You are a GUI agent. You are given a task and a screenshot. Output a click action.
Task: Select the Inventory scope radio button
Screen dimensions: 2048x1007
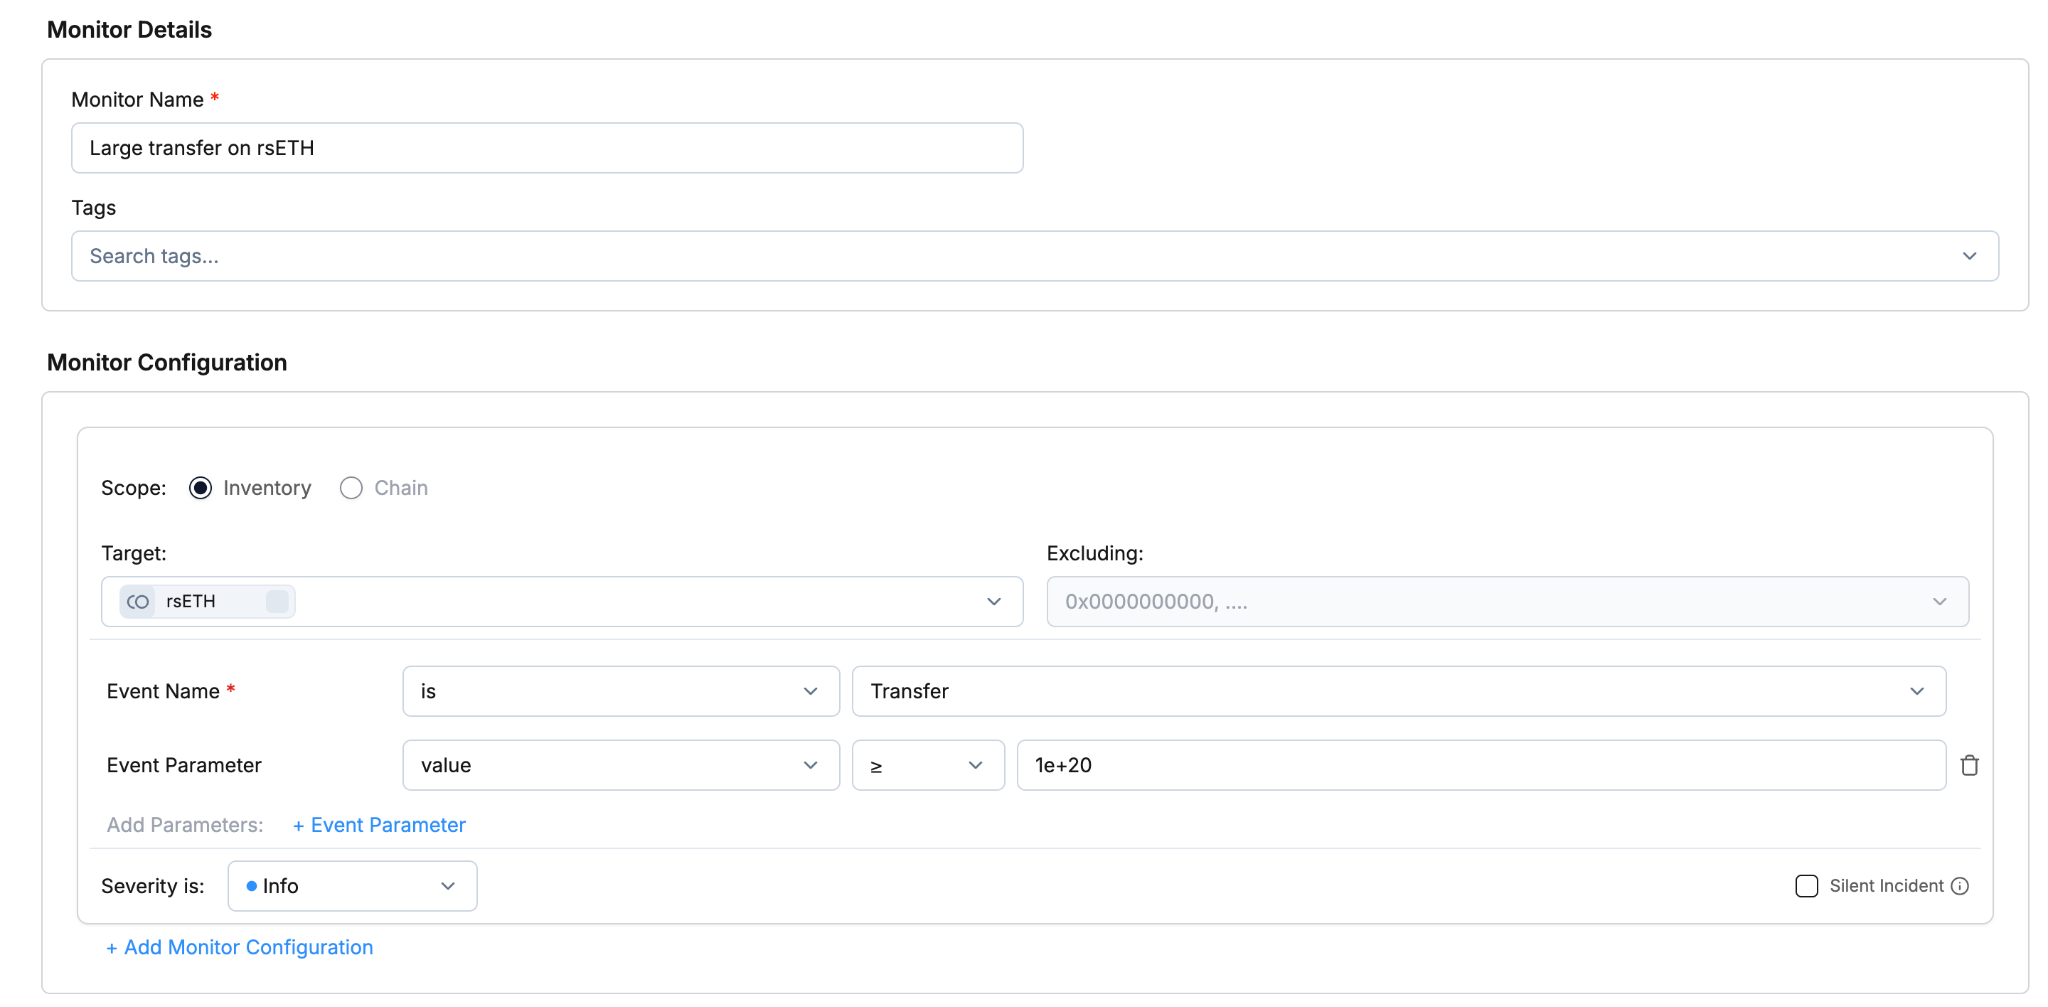[201, 488]
